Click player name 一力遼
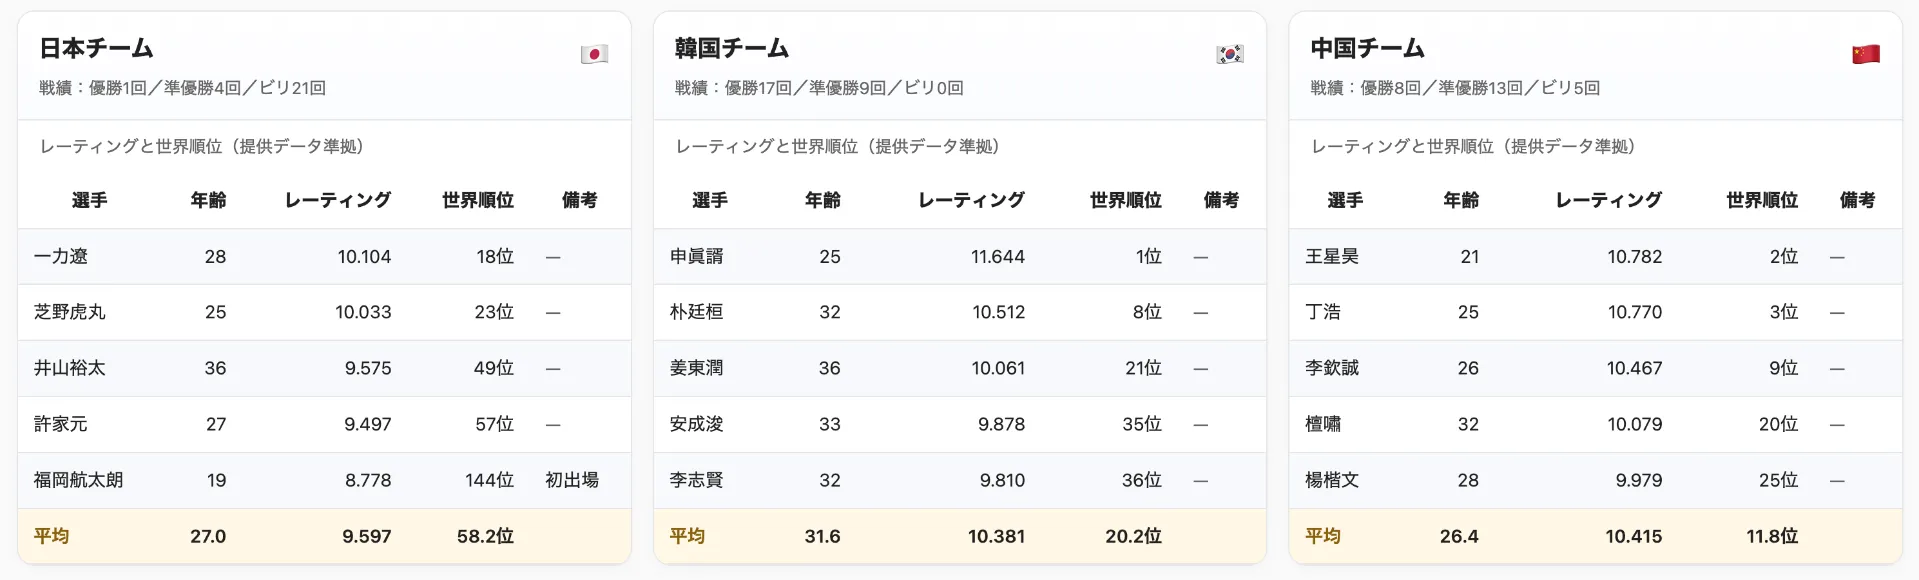 [x=61, y=256]
